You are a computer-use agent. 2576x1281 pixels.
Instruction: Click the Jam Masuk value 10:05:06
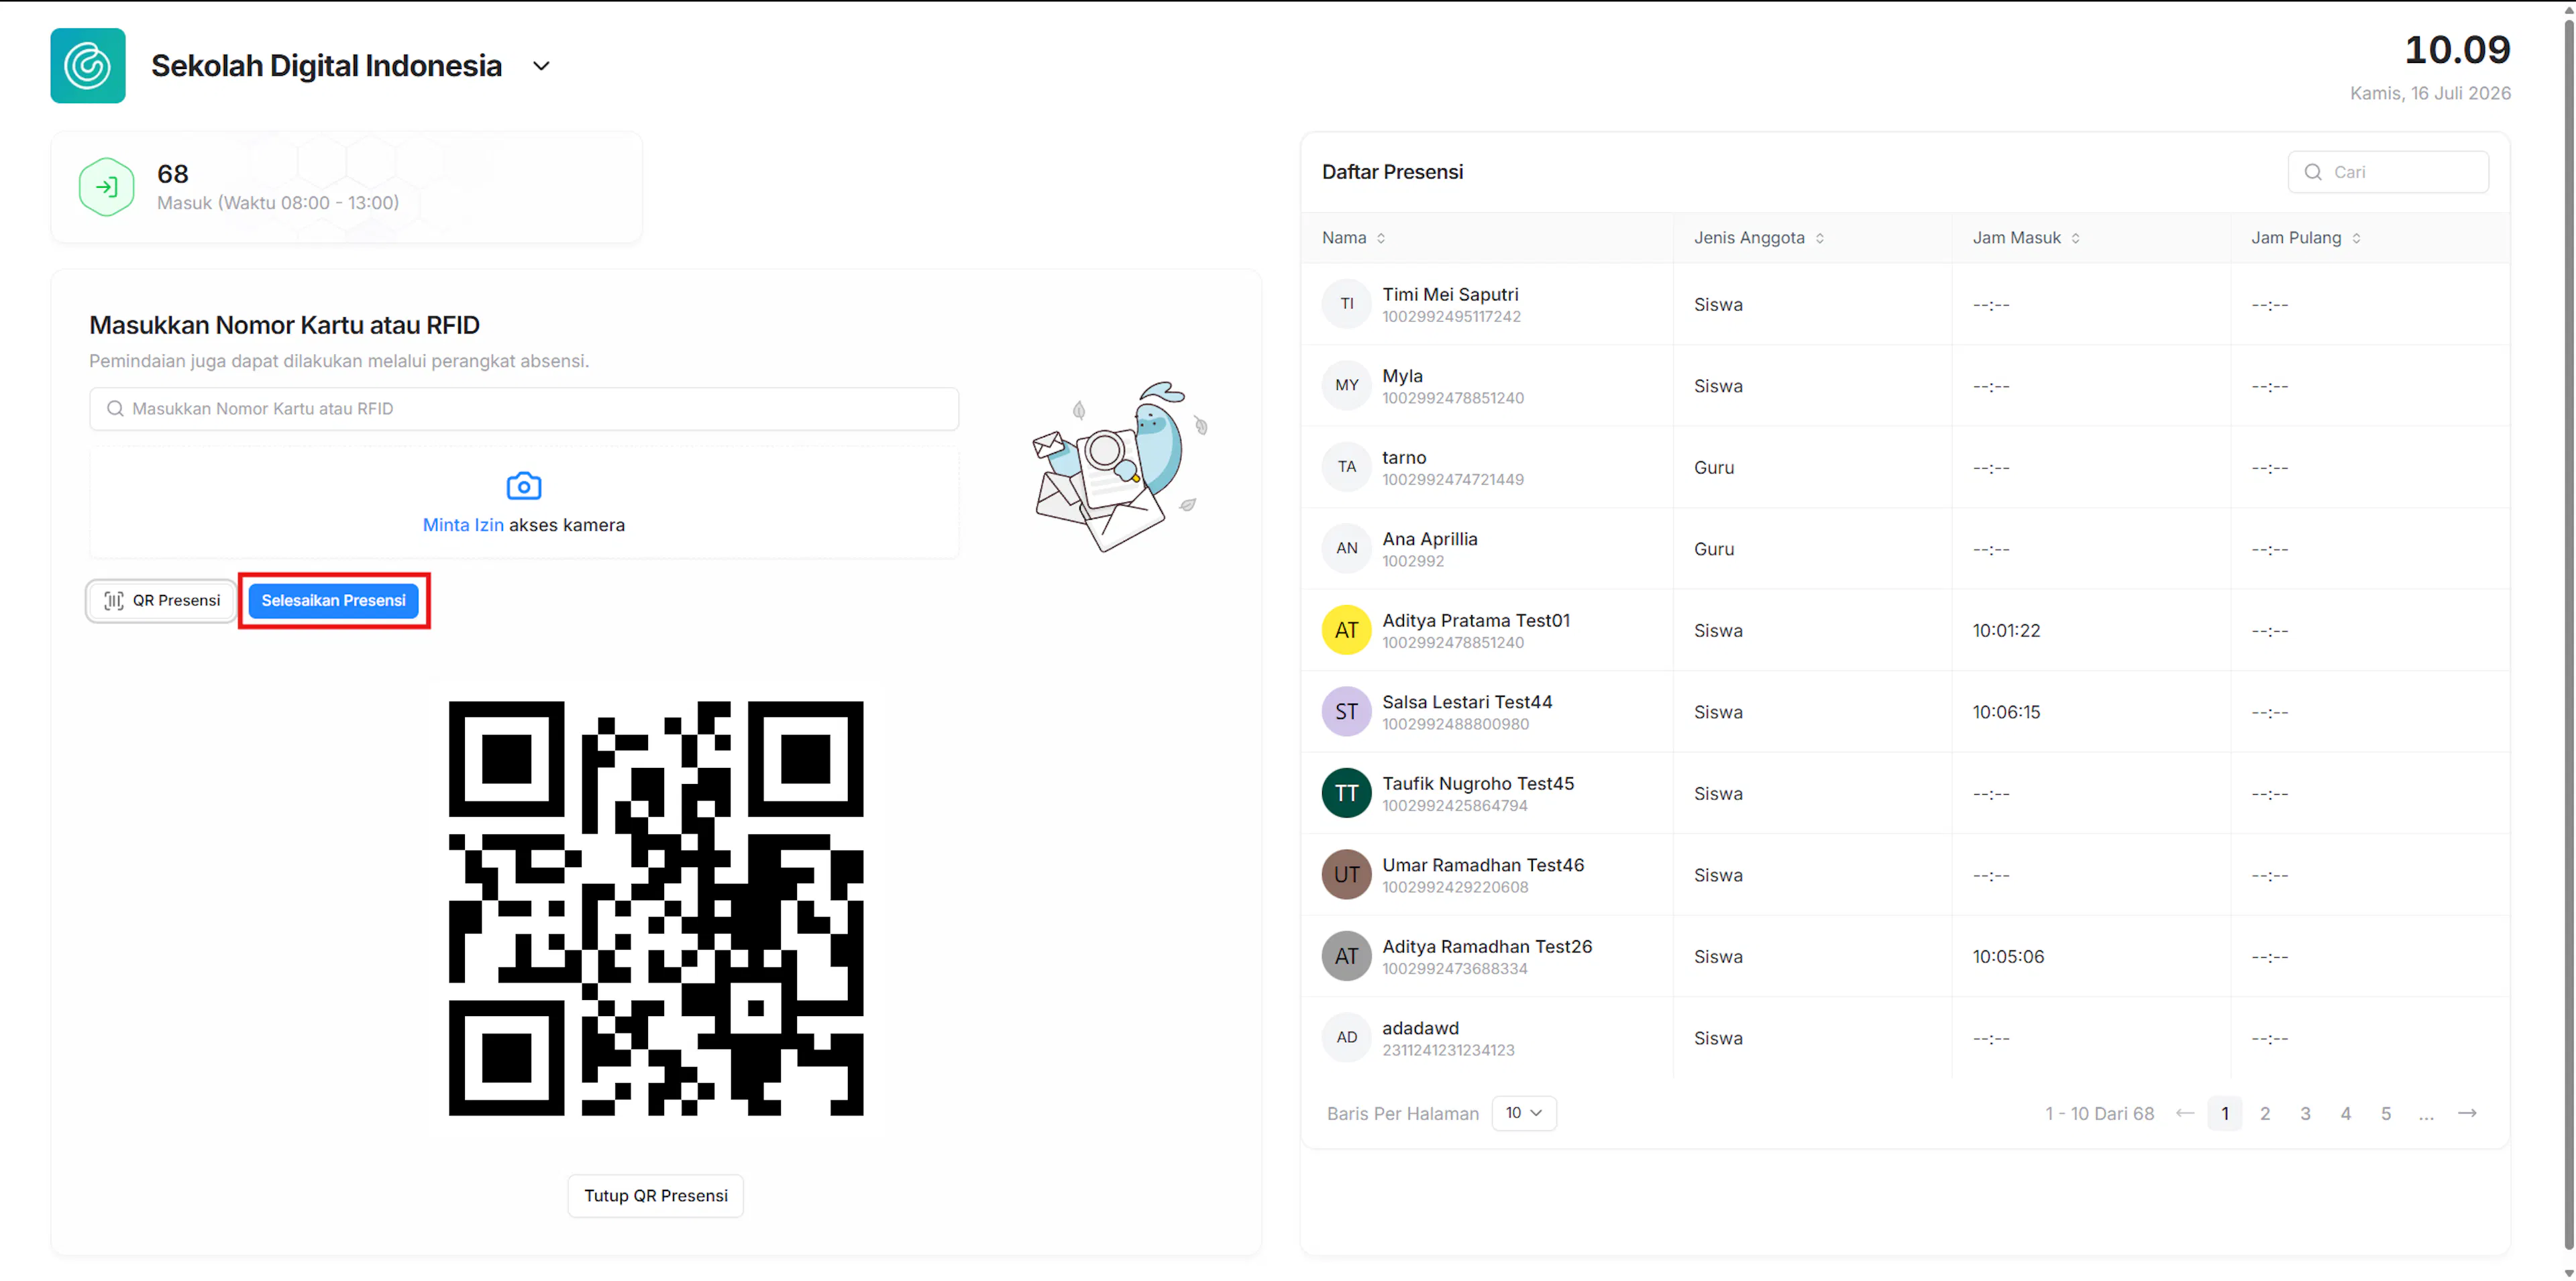2008,957
